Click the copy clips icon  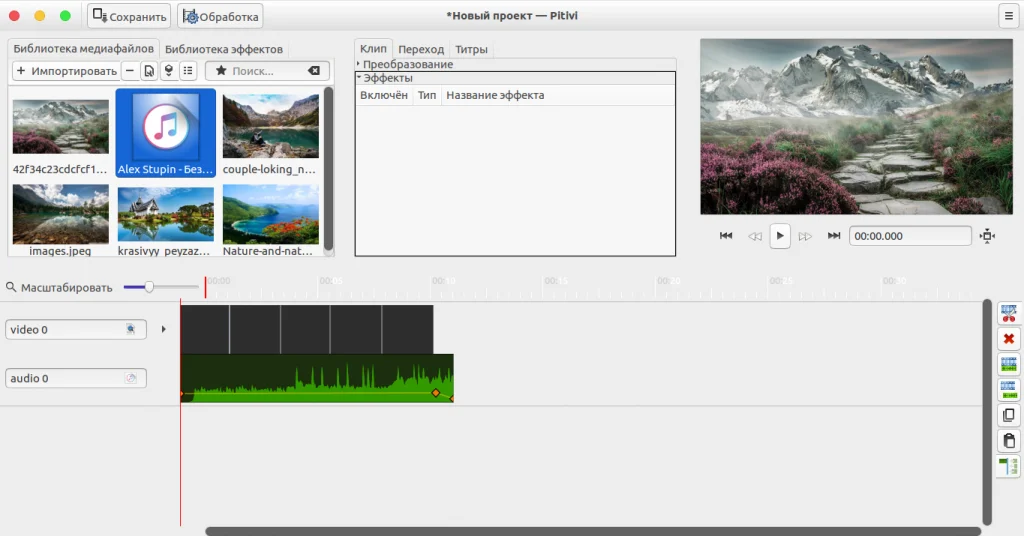(1008, 415)
